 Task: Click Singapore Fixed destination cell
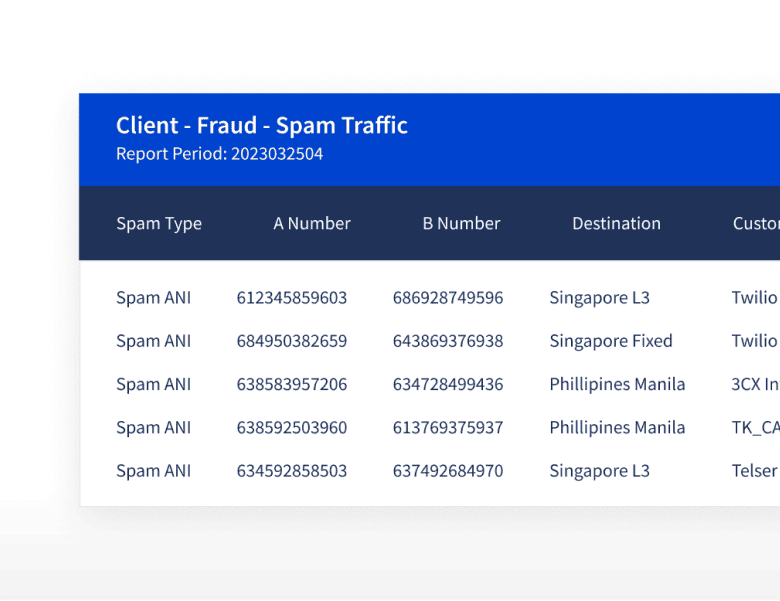[611, 341]
